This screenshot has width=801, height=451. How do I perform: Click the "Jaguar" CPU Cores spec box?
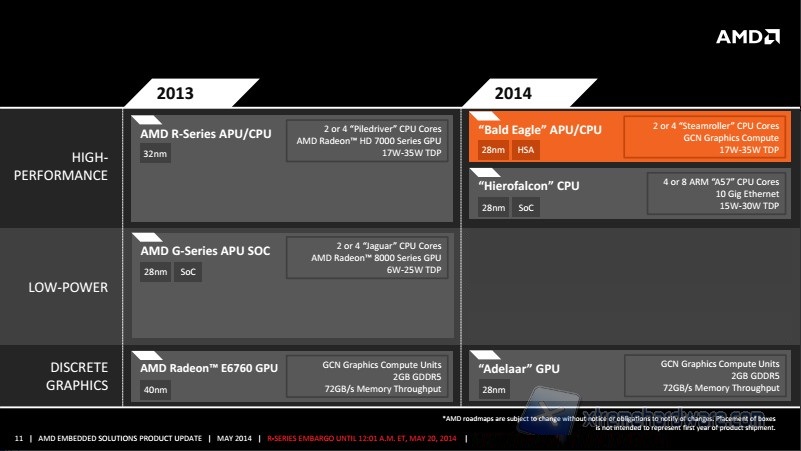click(369, 258)
